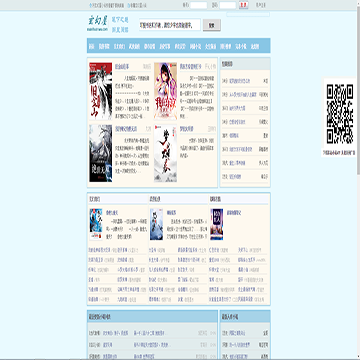Open the purple-haired anime girl book cover
Screen dimensions: 360x360
pyautogui.click(x=165, y=91)
